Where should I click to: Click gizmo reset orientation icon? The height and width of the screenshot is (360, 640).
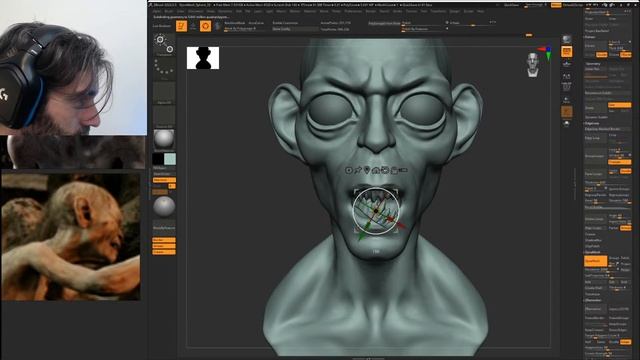tap(385, 170)
